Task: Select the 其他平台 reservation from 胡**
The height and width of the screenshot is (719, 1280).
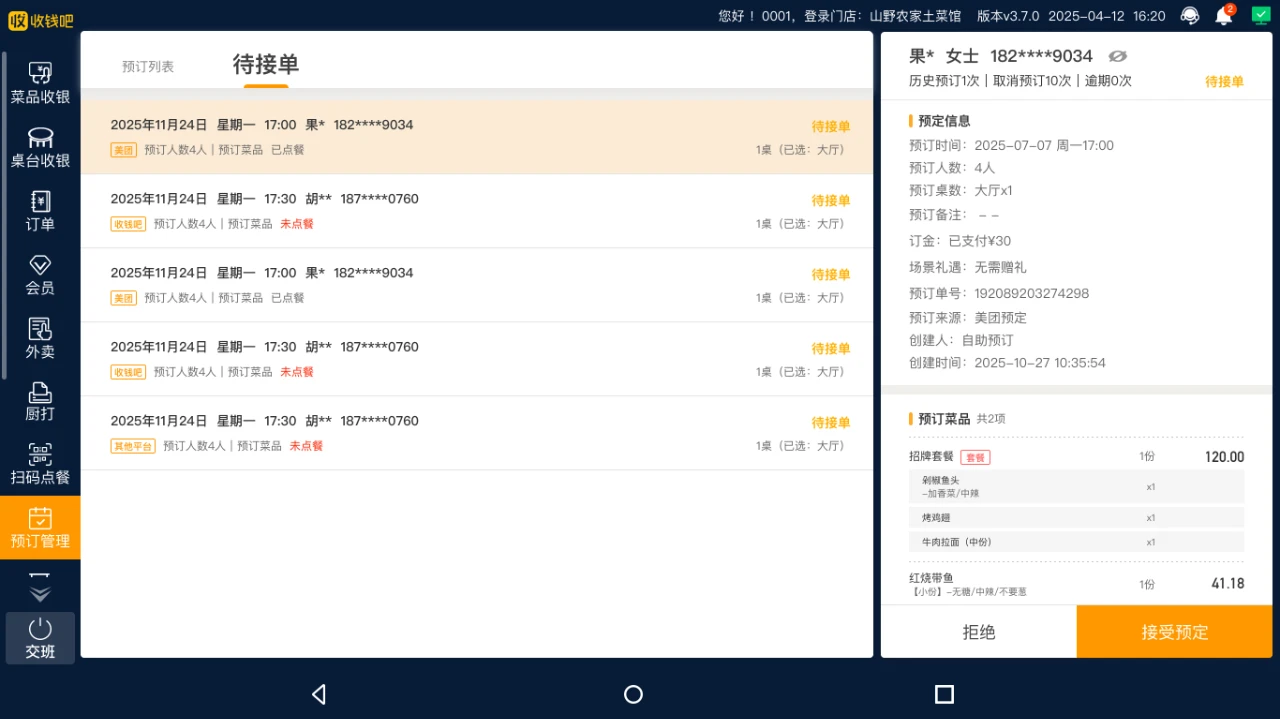Action: tap(476, 433)
